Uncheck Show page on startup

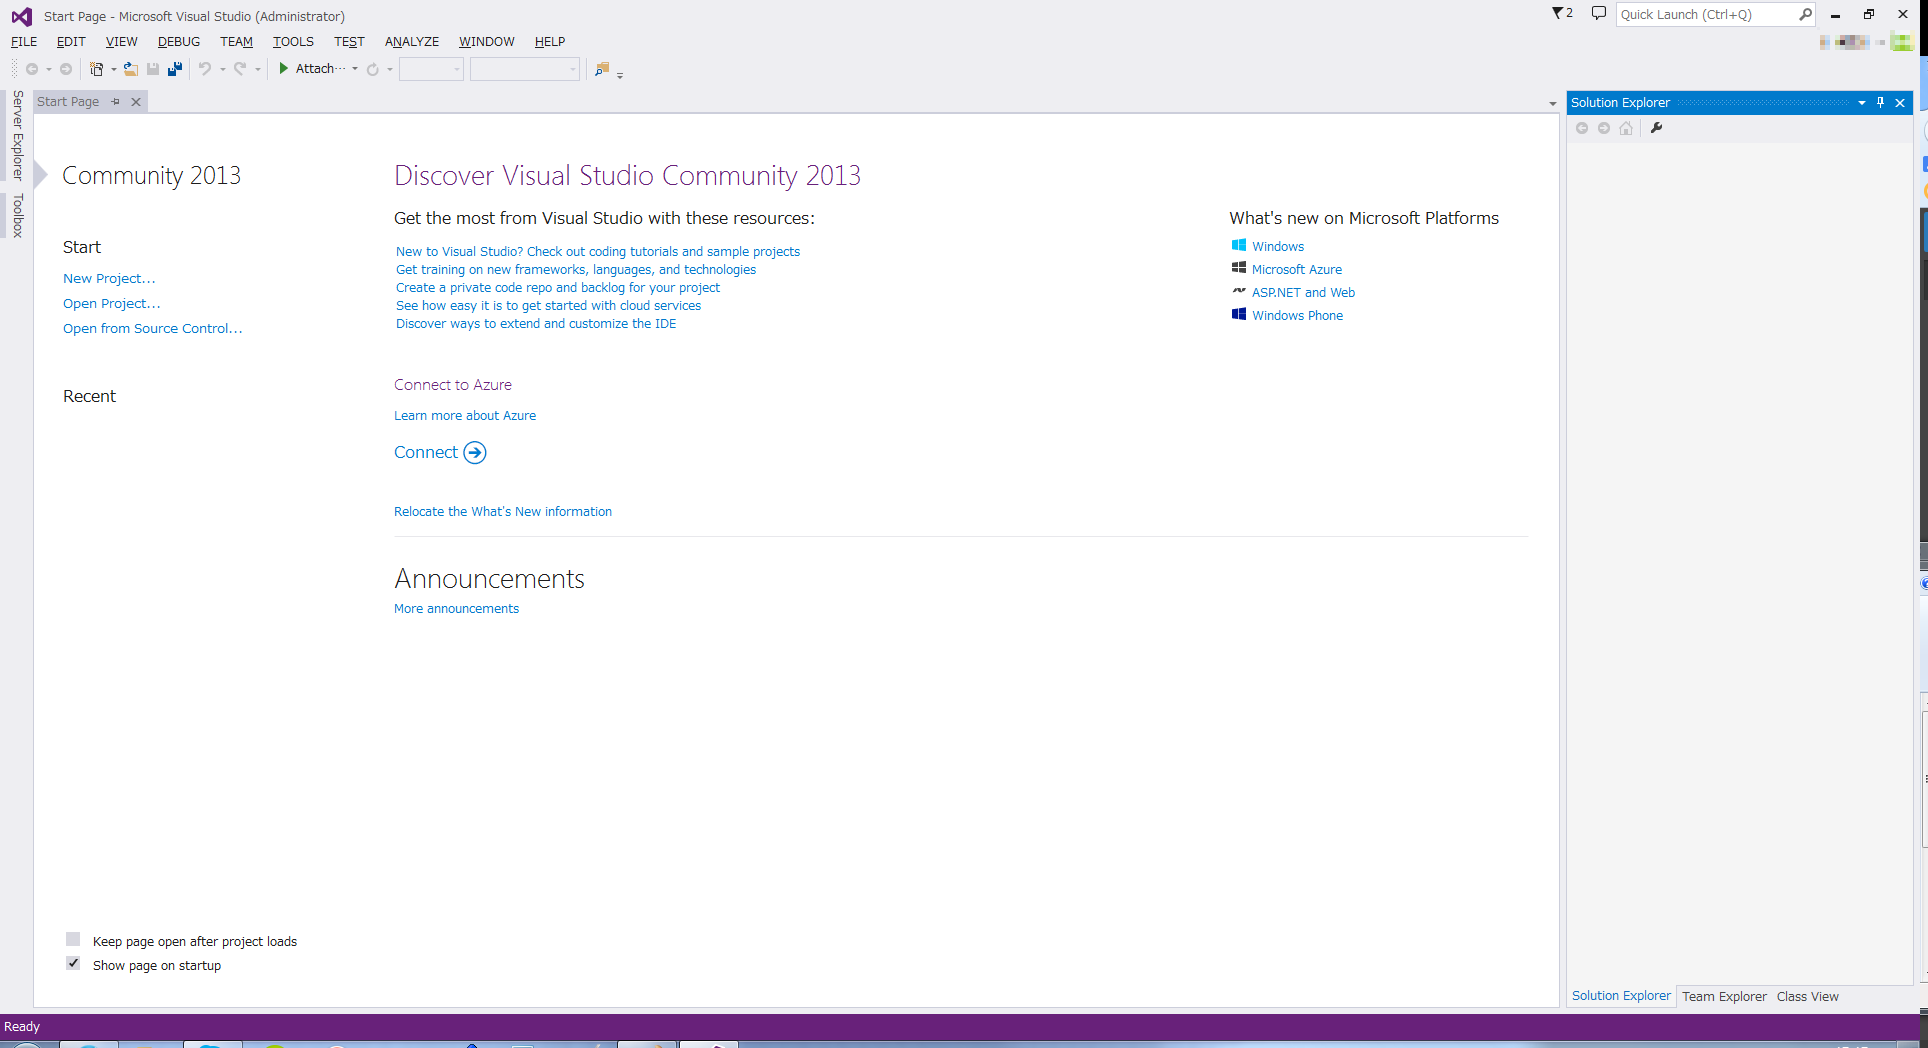point(73,963)
